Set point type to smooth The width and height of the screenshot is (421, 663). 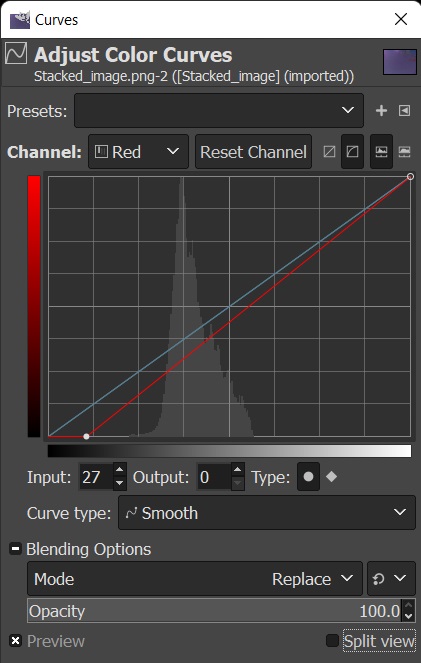(x=309, y=477)
